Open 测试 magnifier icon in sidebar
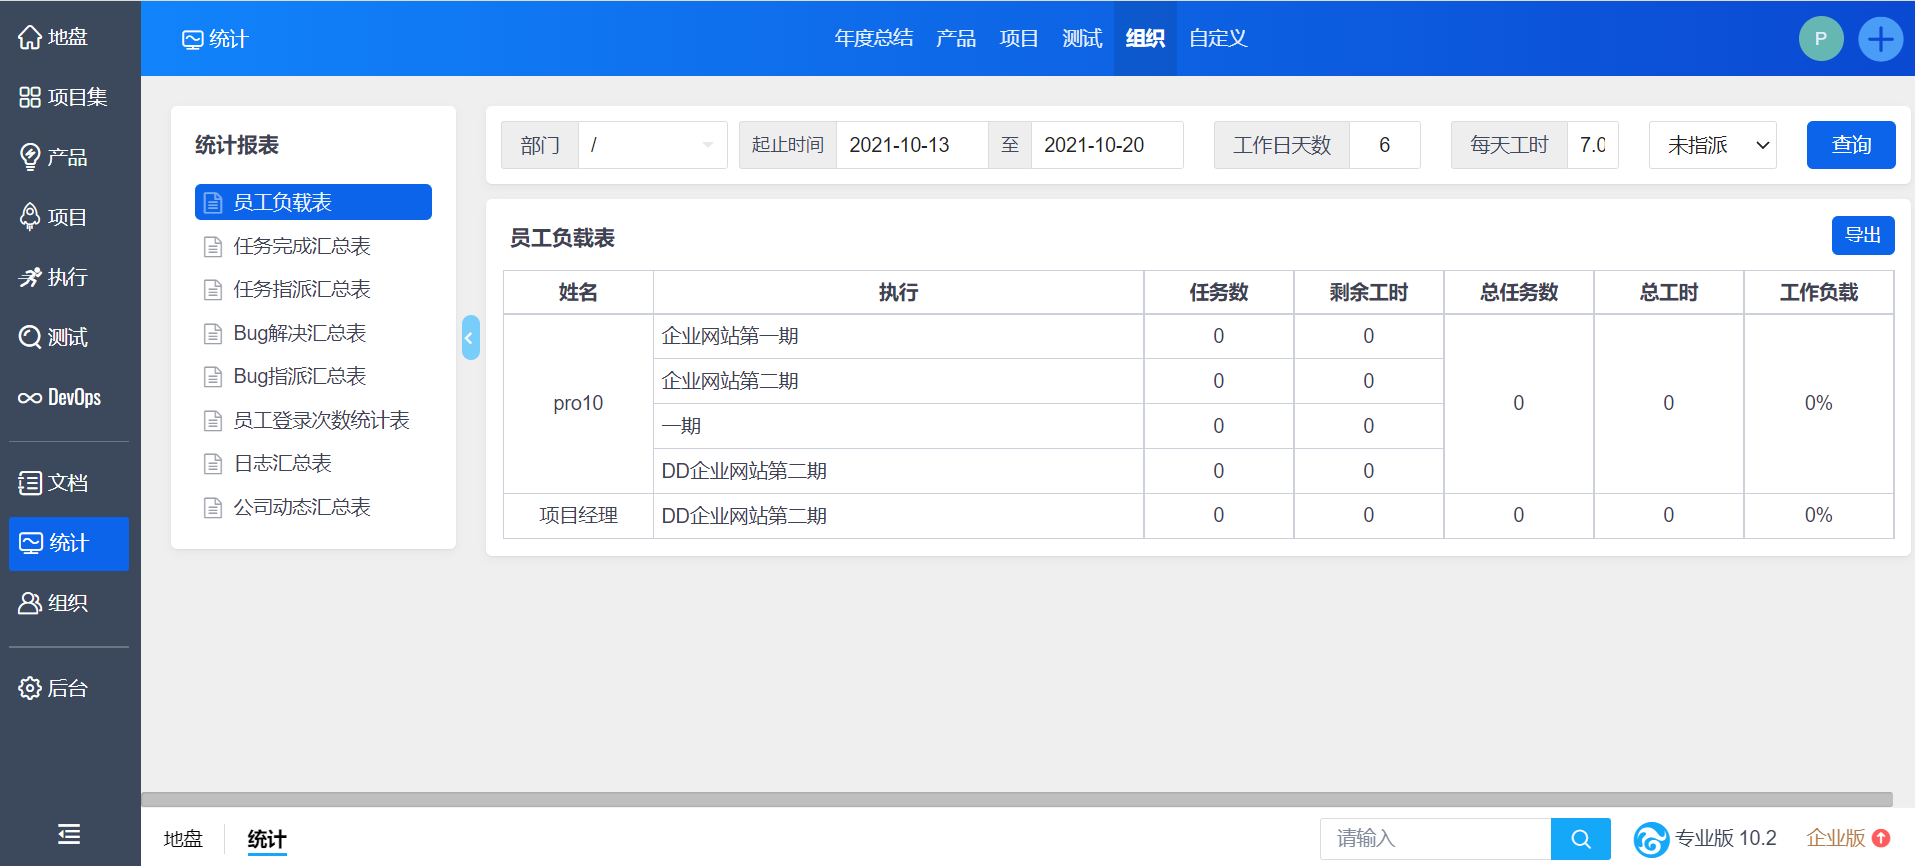The width and height of the screenshot is (1915, 866). pyautogui.click(x=30, y=337)
